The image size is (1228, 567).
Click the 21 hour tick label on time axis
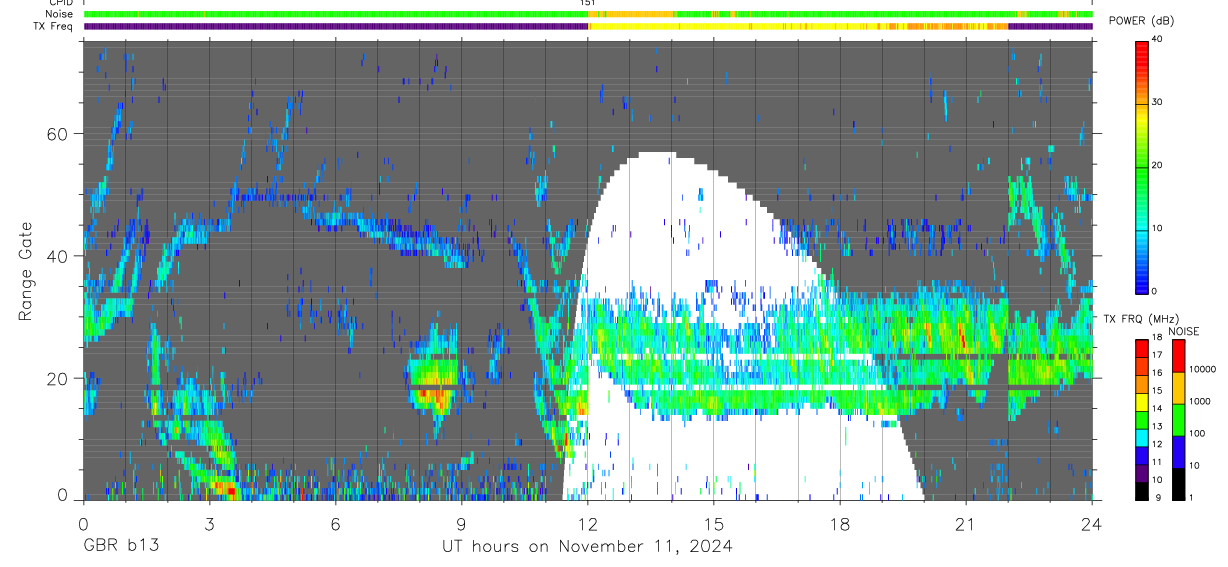(966, 523)
